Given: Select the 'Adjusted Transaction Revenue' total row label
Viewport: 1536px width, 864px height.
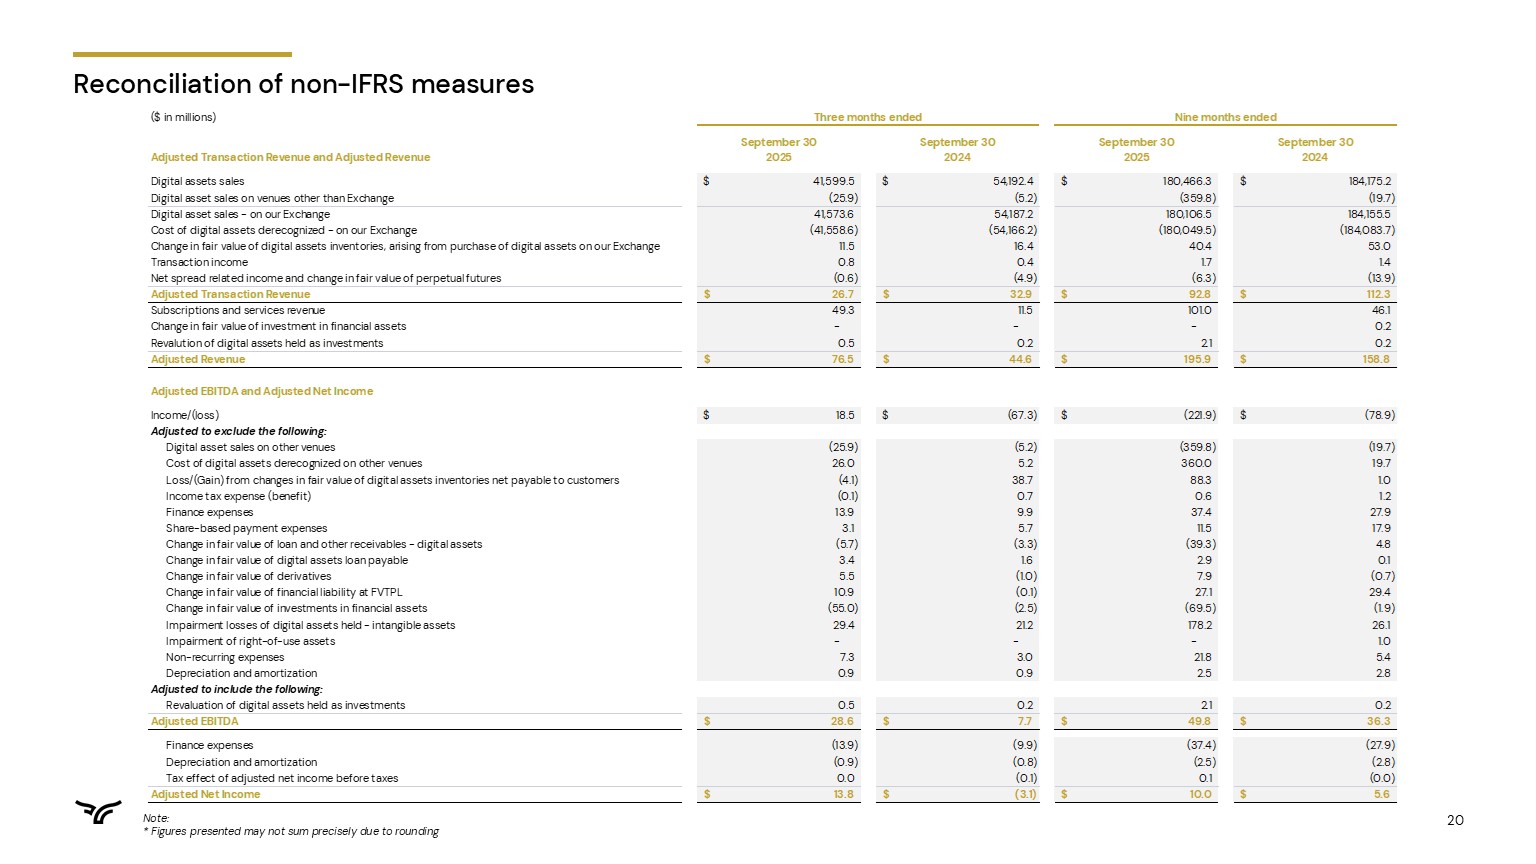Looking at the screenshot, I should click(230, 294).
